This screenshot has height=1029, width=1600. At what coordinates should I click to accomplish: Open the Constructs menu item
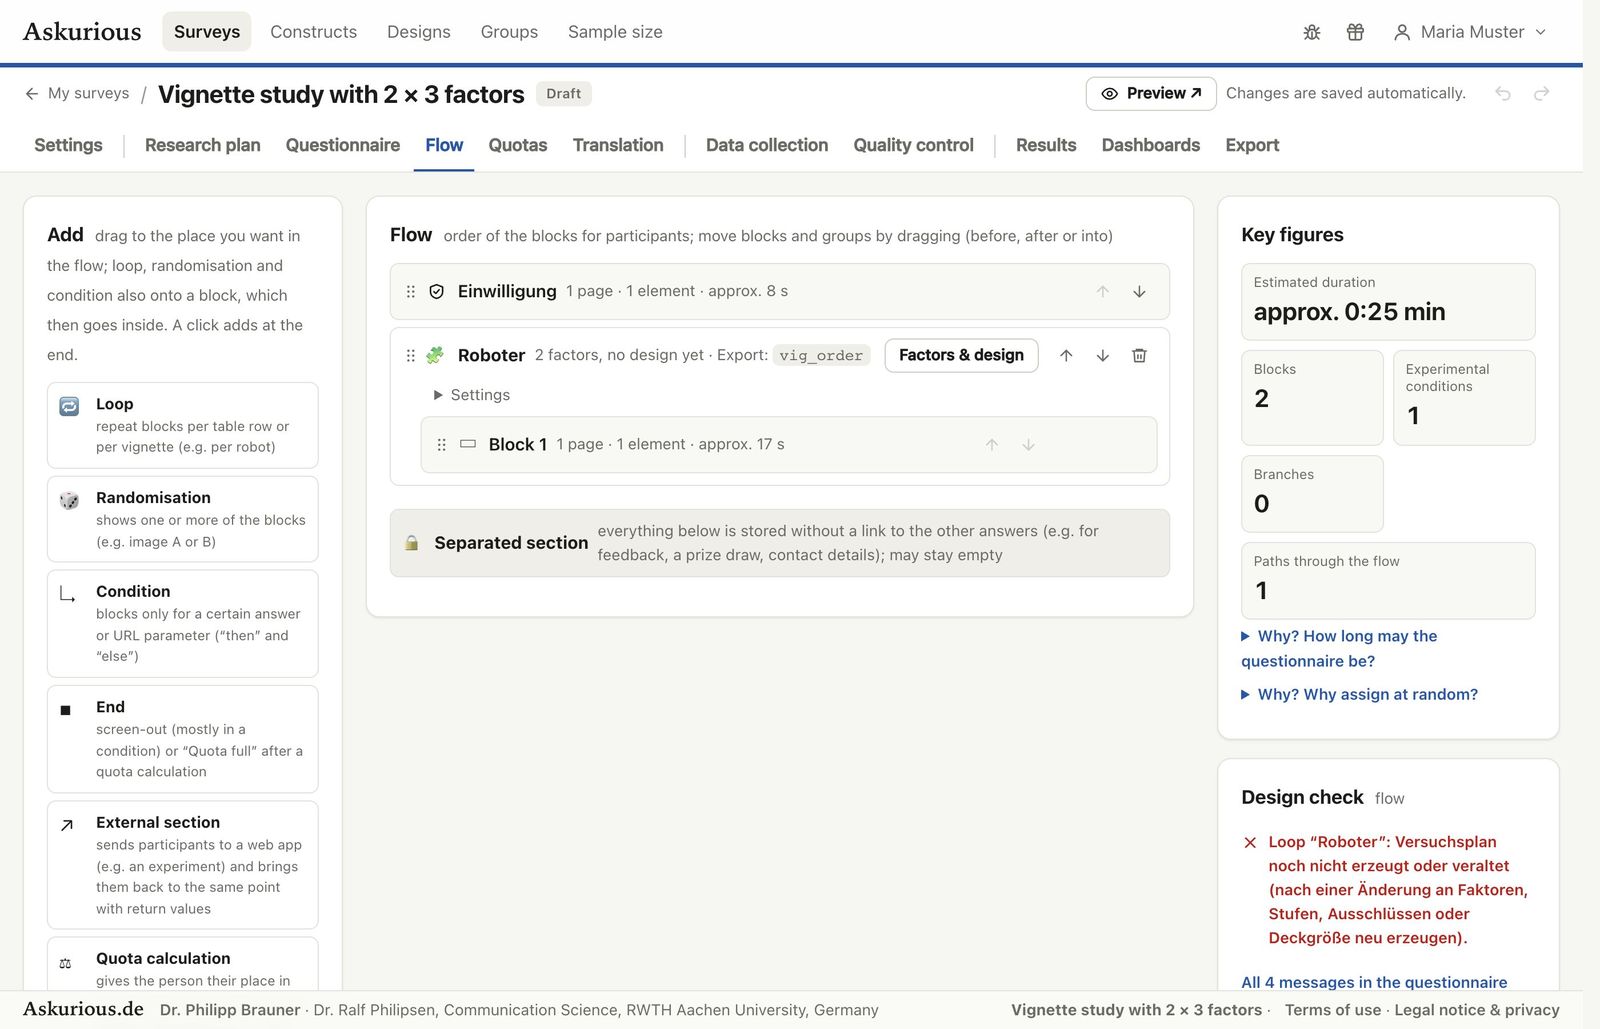(x=313, y=32)
